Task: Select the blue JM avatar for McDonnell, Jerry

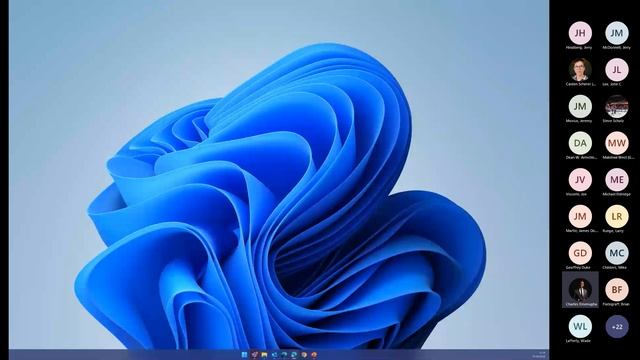Action: pyautogui.click(x=617, y=33)
